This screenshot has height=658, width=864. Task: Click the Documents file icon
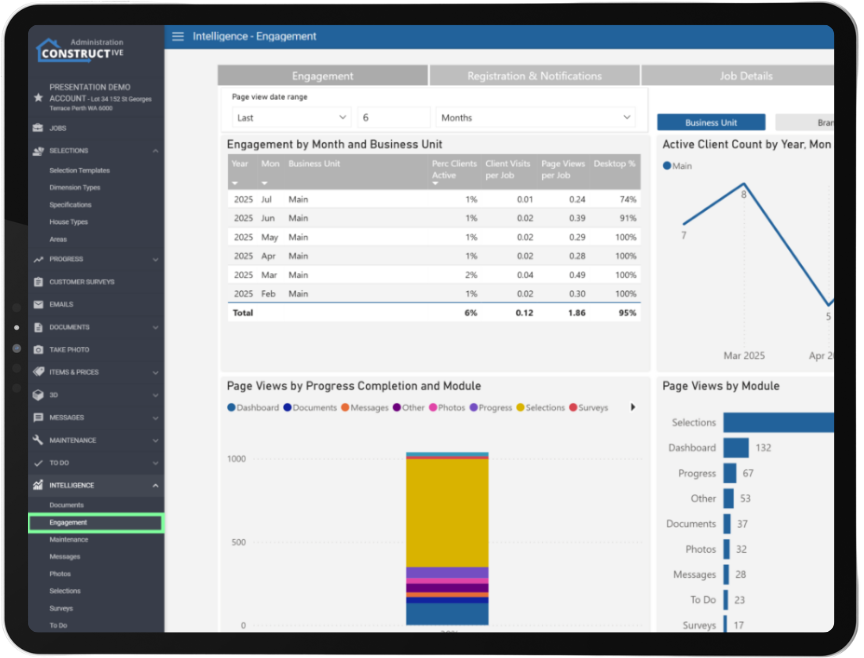(38, 327)
